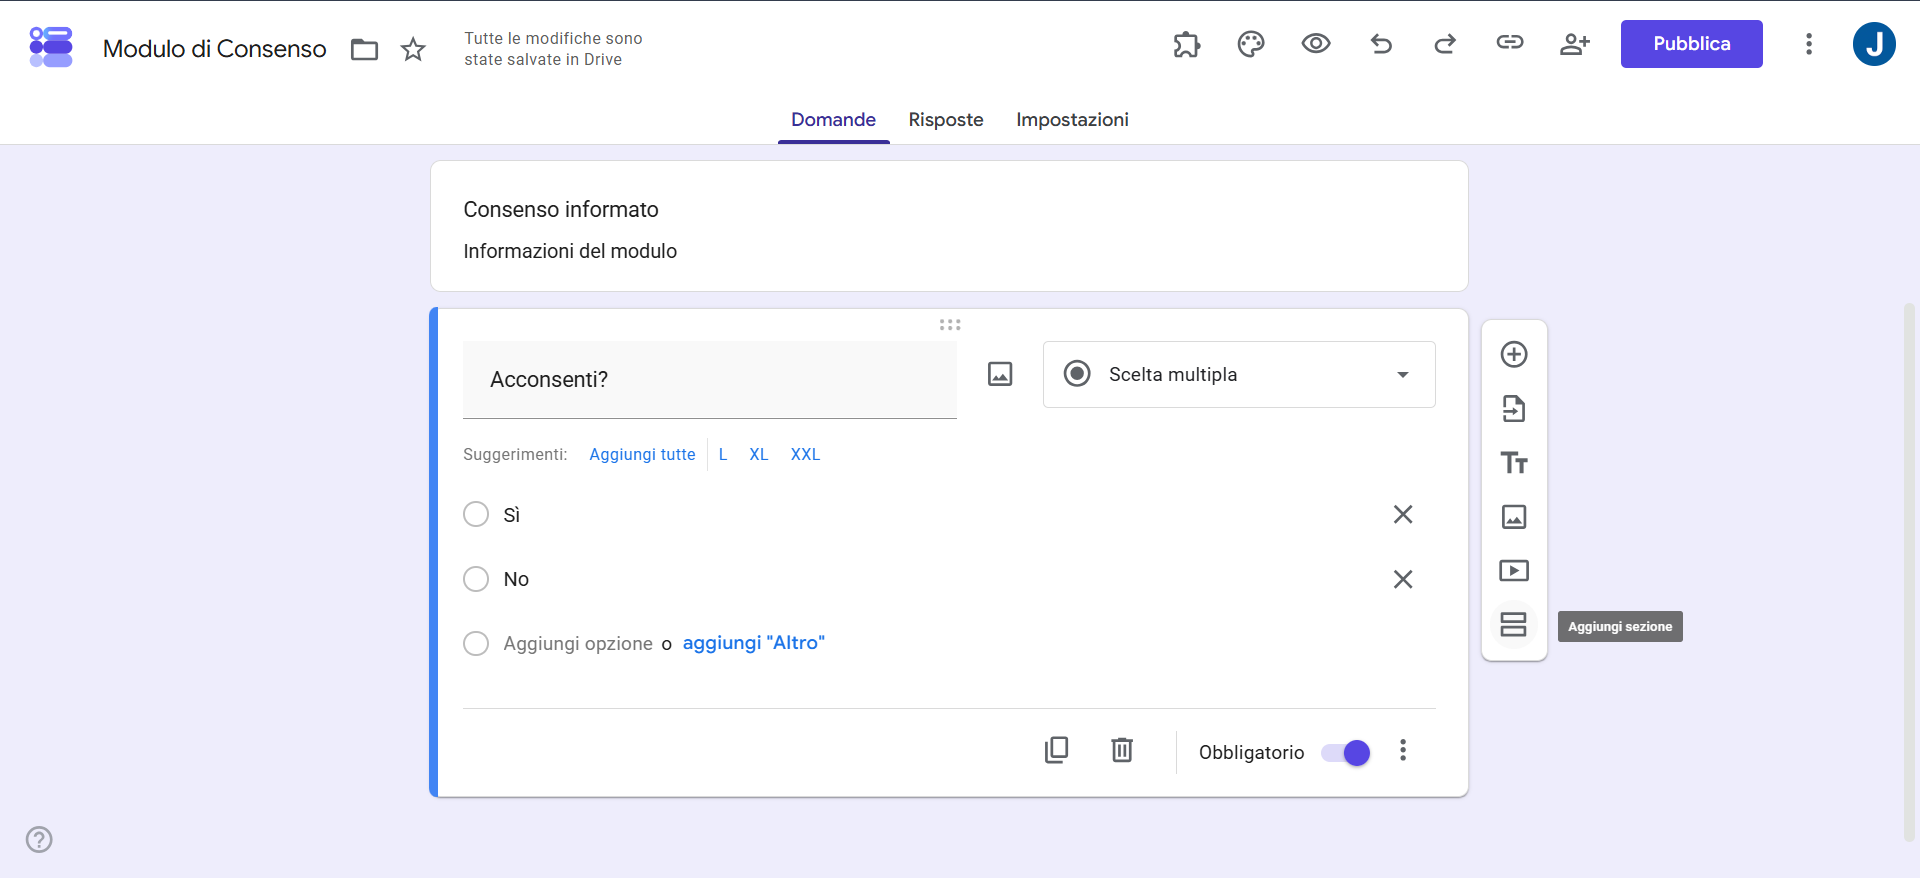Click save status text saved in Drive

point(553,49)
